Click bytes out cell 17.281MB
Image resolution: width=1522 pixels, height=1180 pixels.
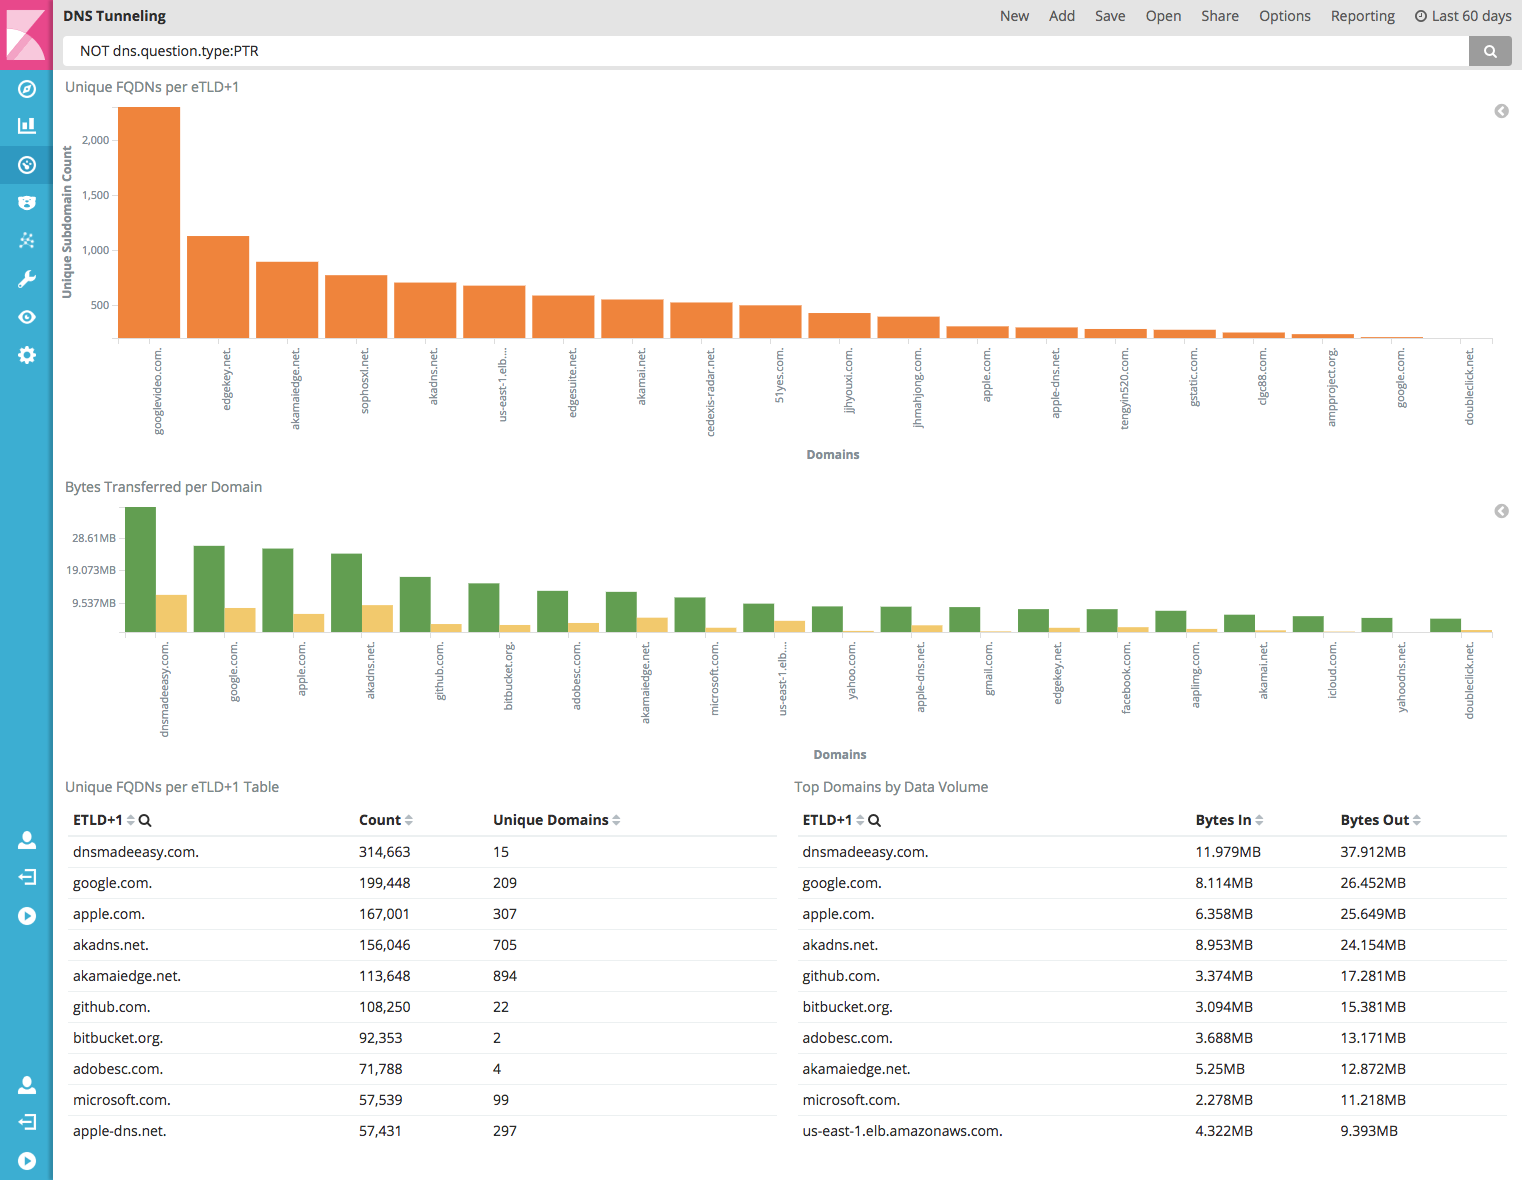click(x=1373, y=976)
